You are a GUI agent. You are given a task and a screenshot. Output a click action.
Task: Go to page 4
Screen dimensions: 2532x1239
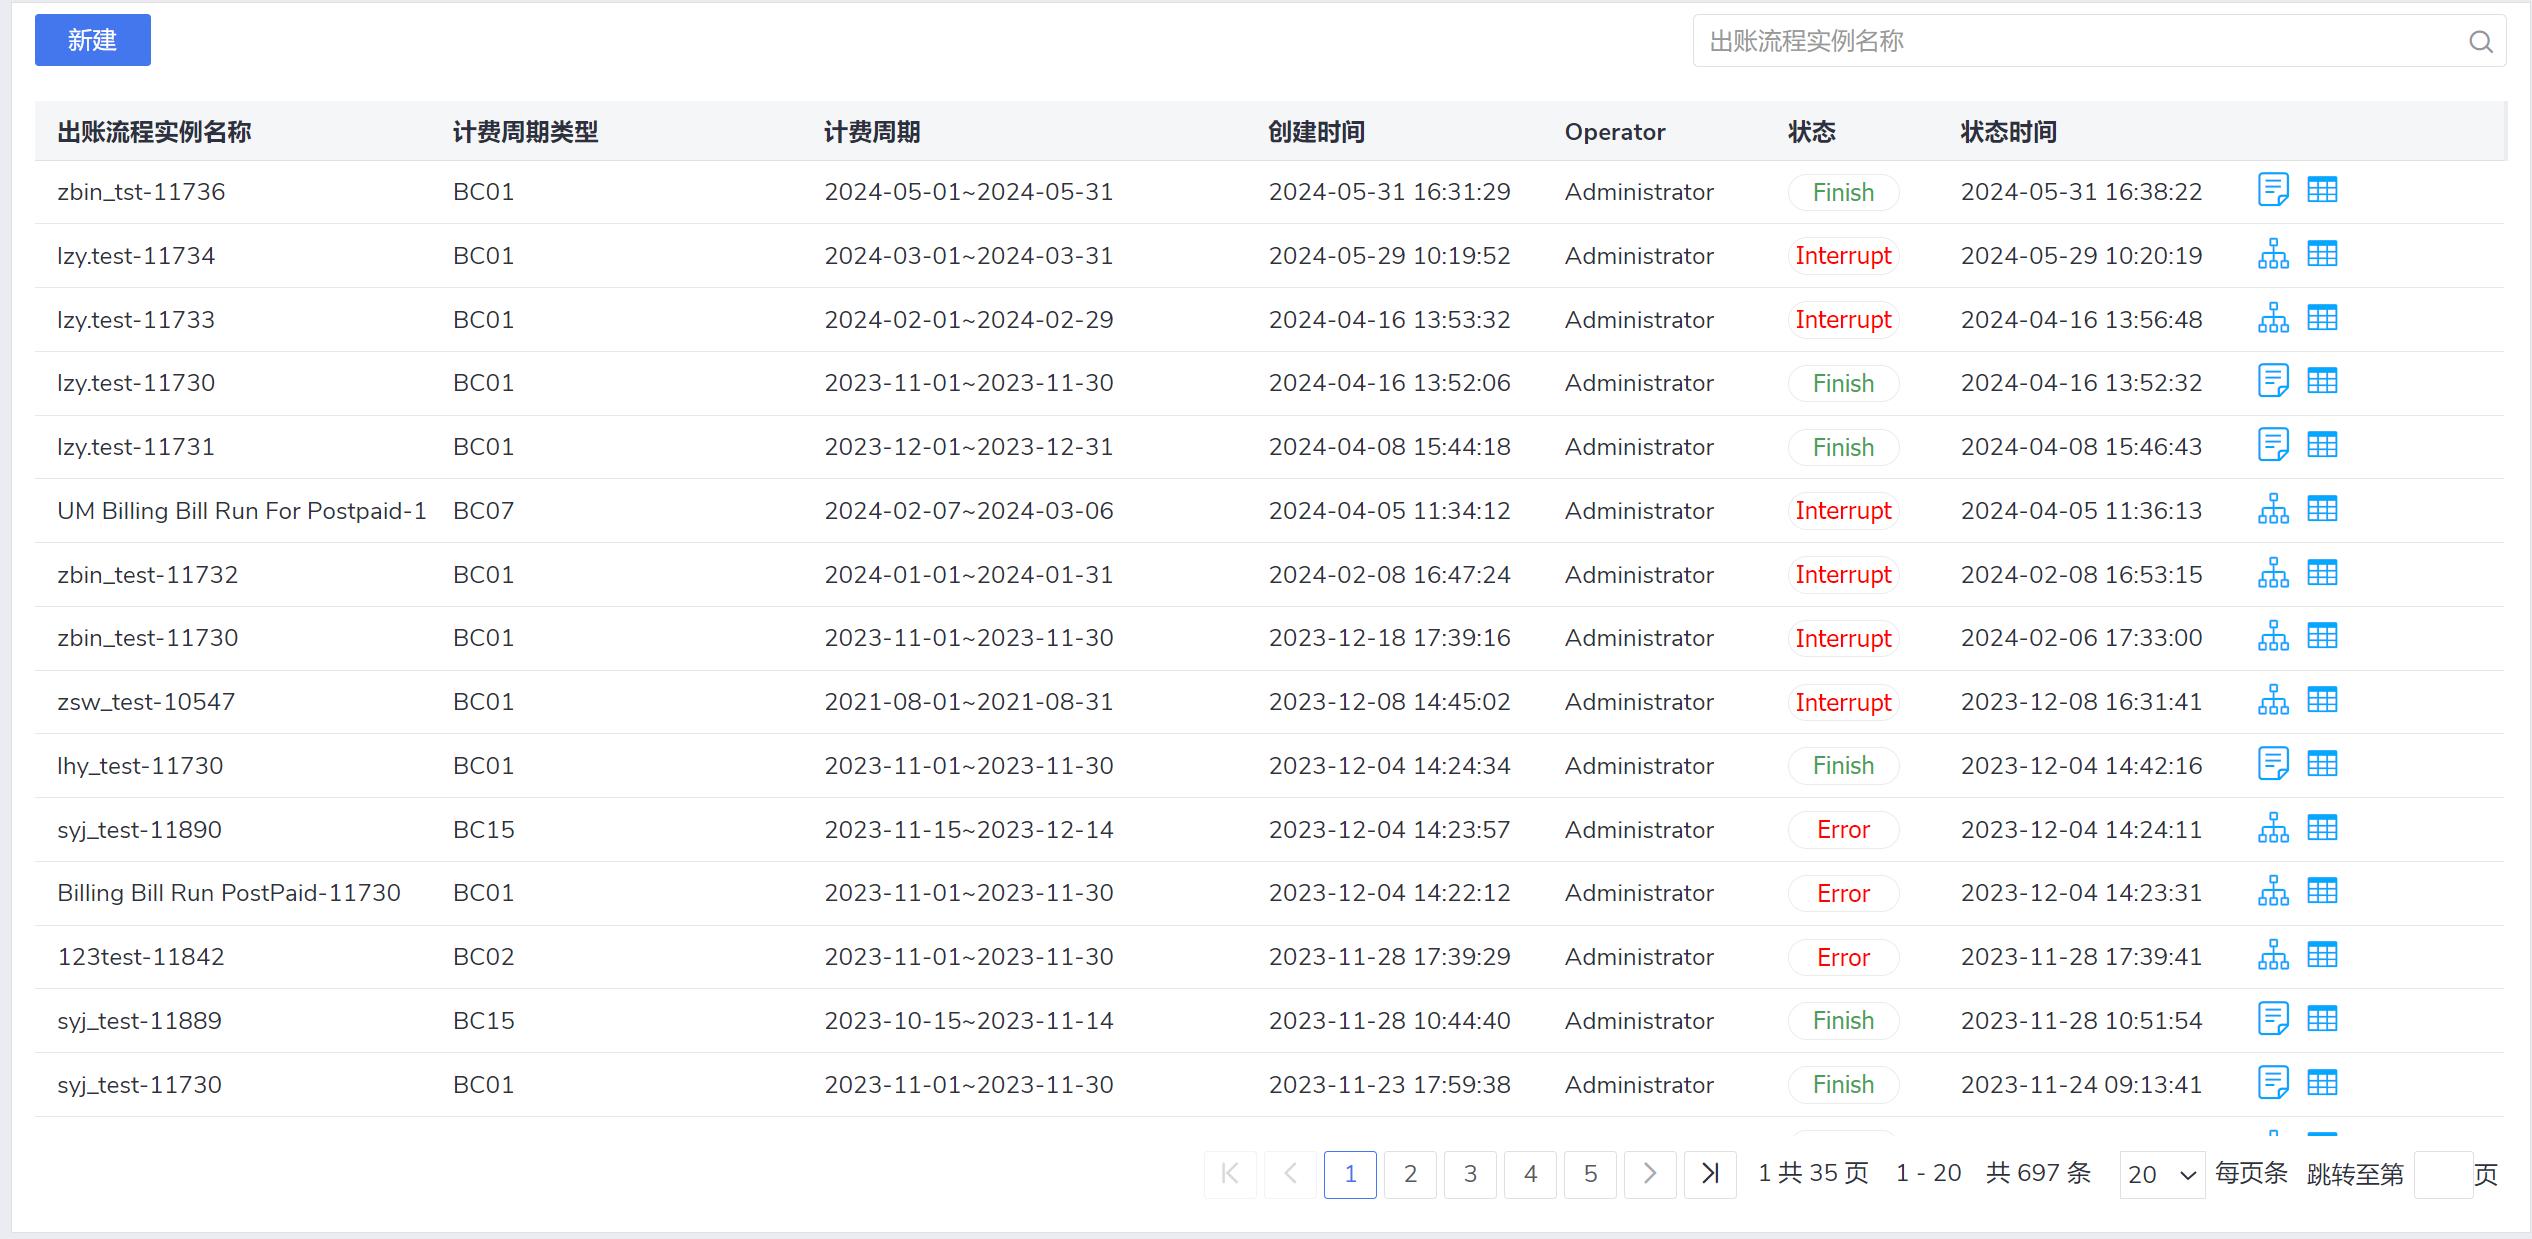pos(1530,1174)
